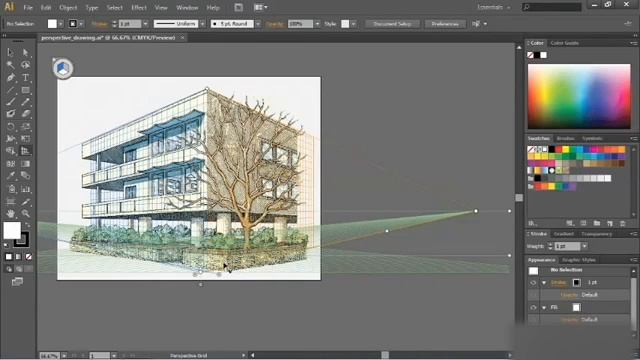Choose the Shape Builder tool
Image resolution: width=640 pixels, height=360 pixels.
click(x=11, y=151)
